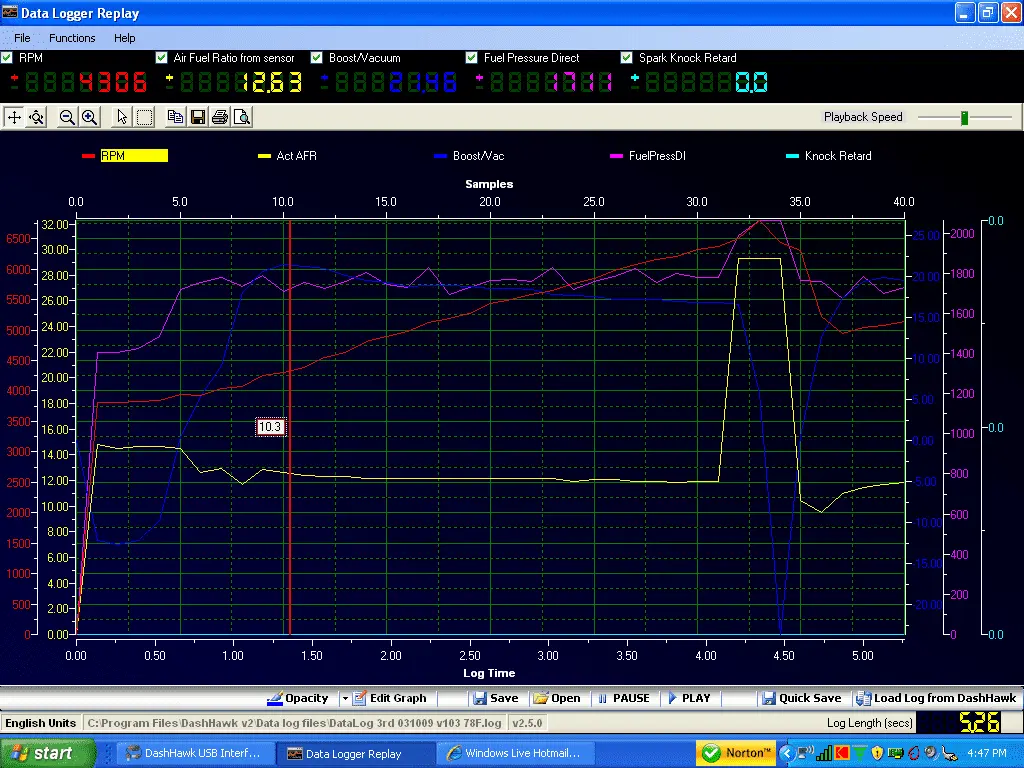This screenshot has width=1024, height=768.
Task: Disable the RPM channel checkbox
Action: point(7,58)
